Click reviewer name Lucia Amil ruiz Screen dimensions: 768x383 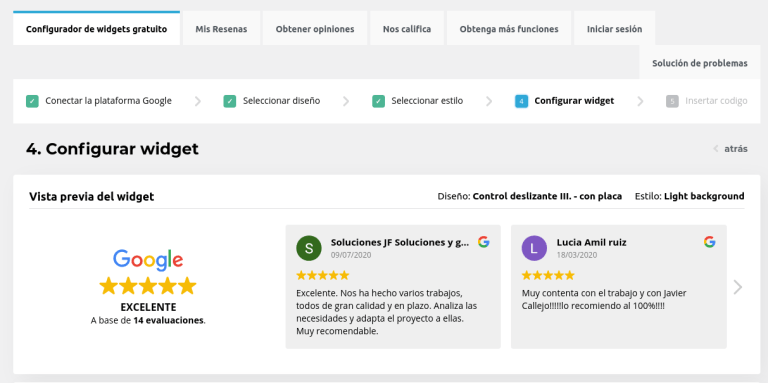(x=591, y=242)
